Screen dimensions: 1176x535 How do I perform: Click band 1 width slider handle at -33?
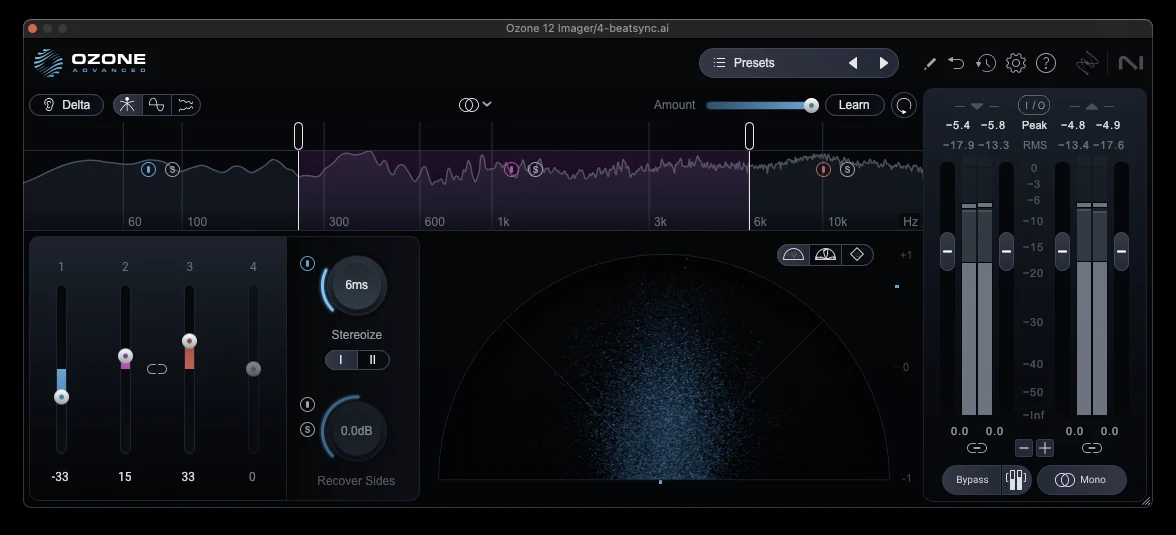tap(62, 397)
